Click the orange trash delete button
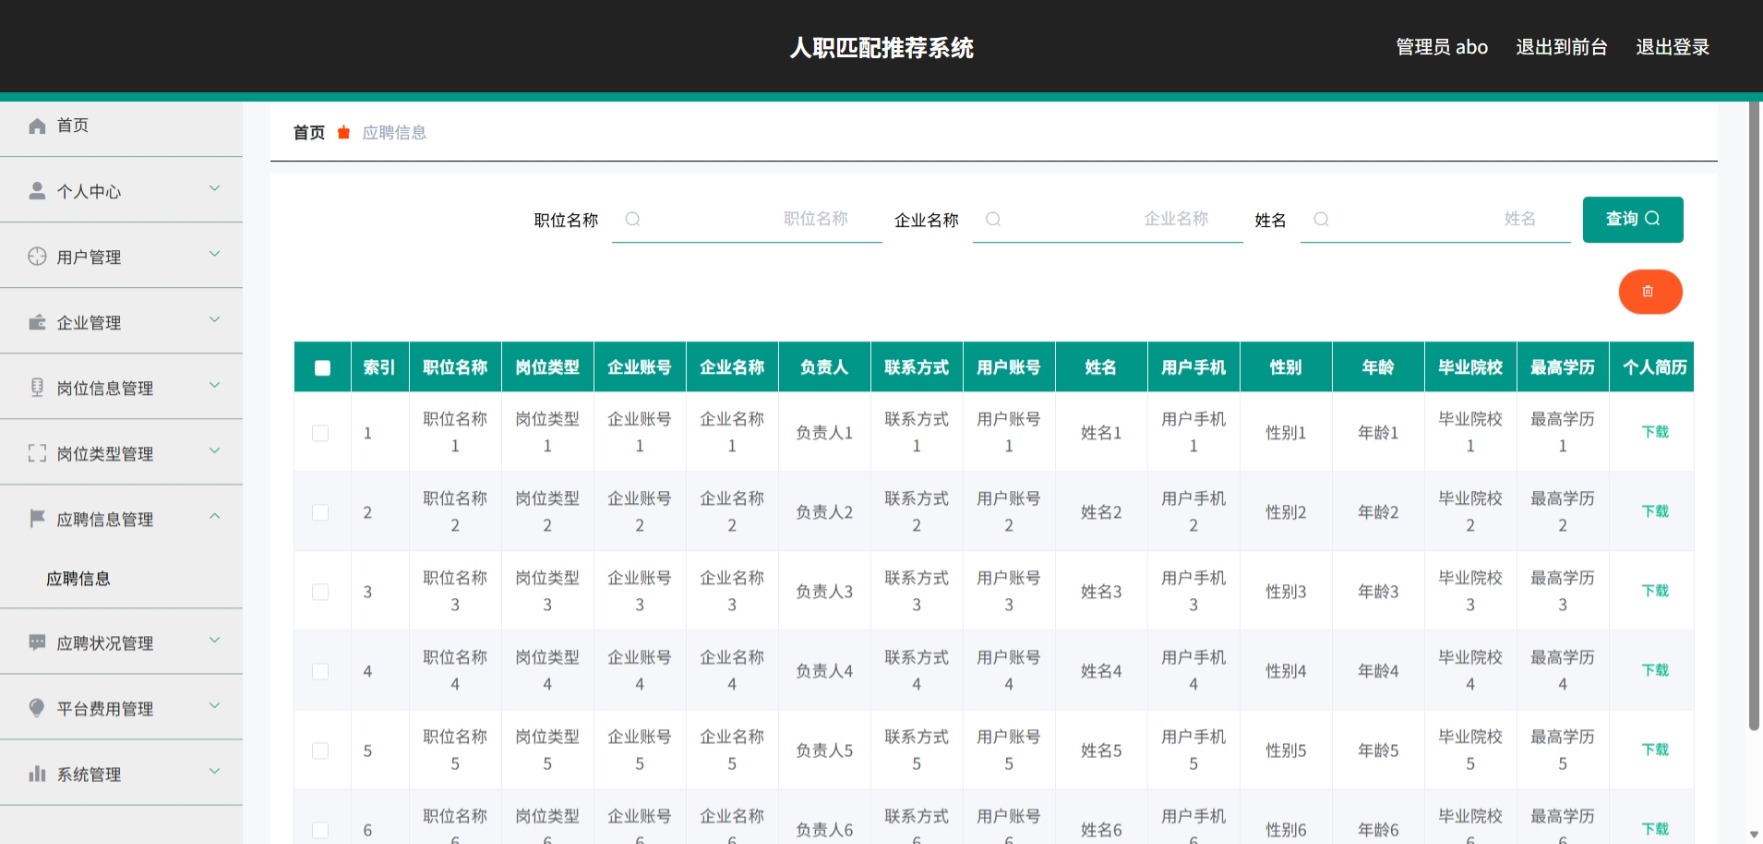The height and width of the screenshot is (844, 1763). point(1650,292)
